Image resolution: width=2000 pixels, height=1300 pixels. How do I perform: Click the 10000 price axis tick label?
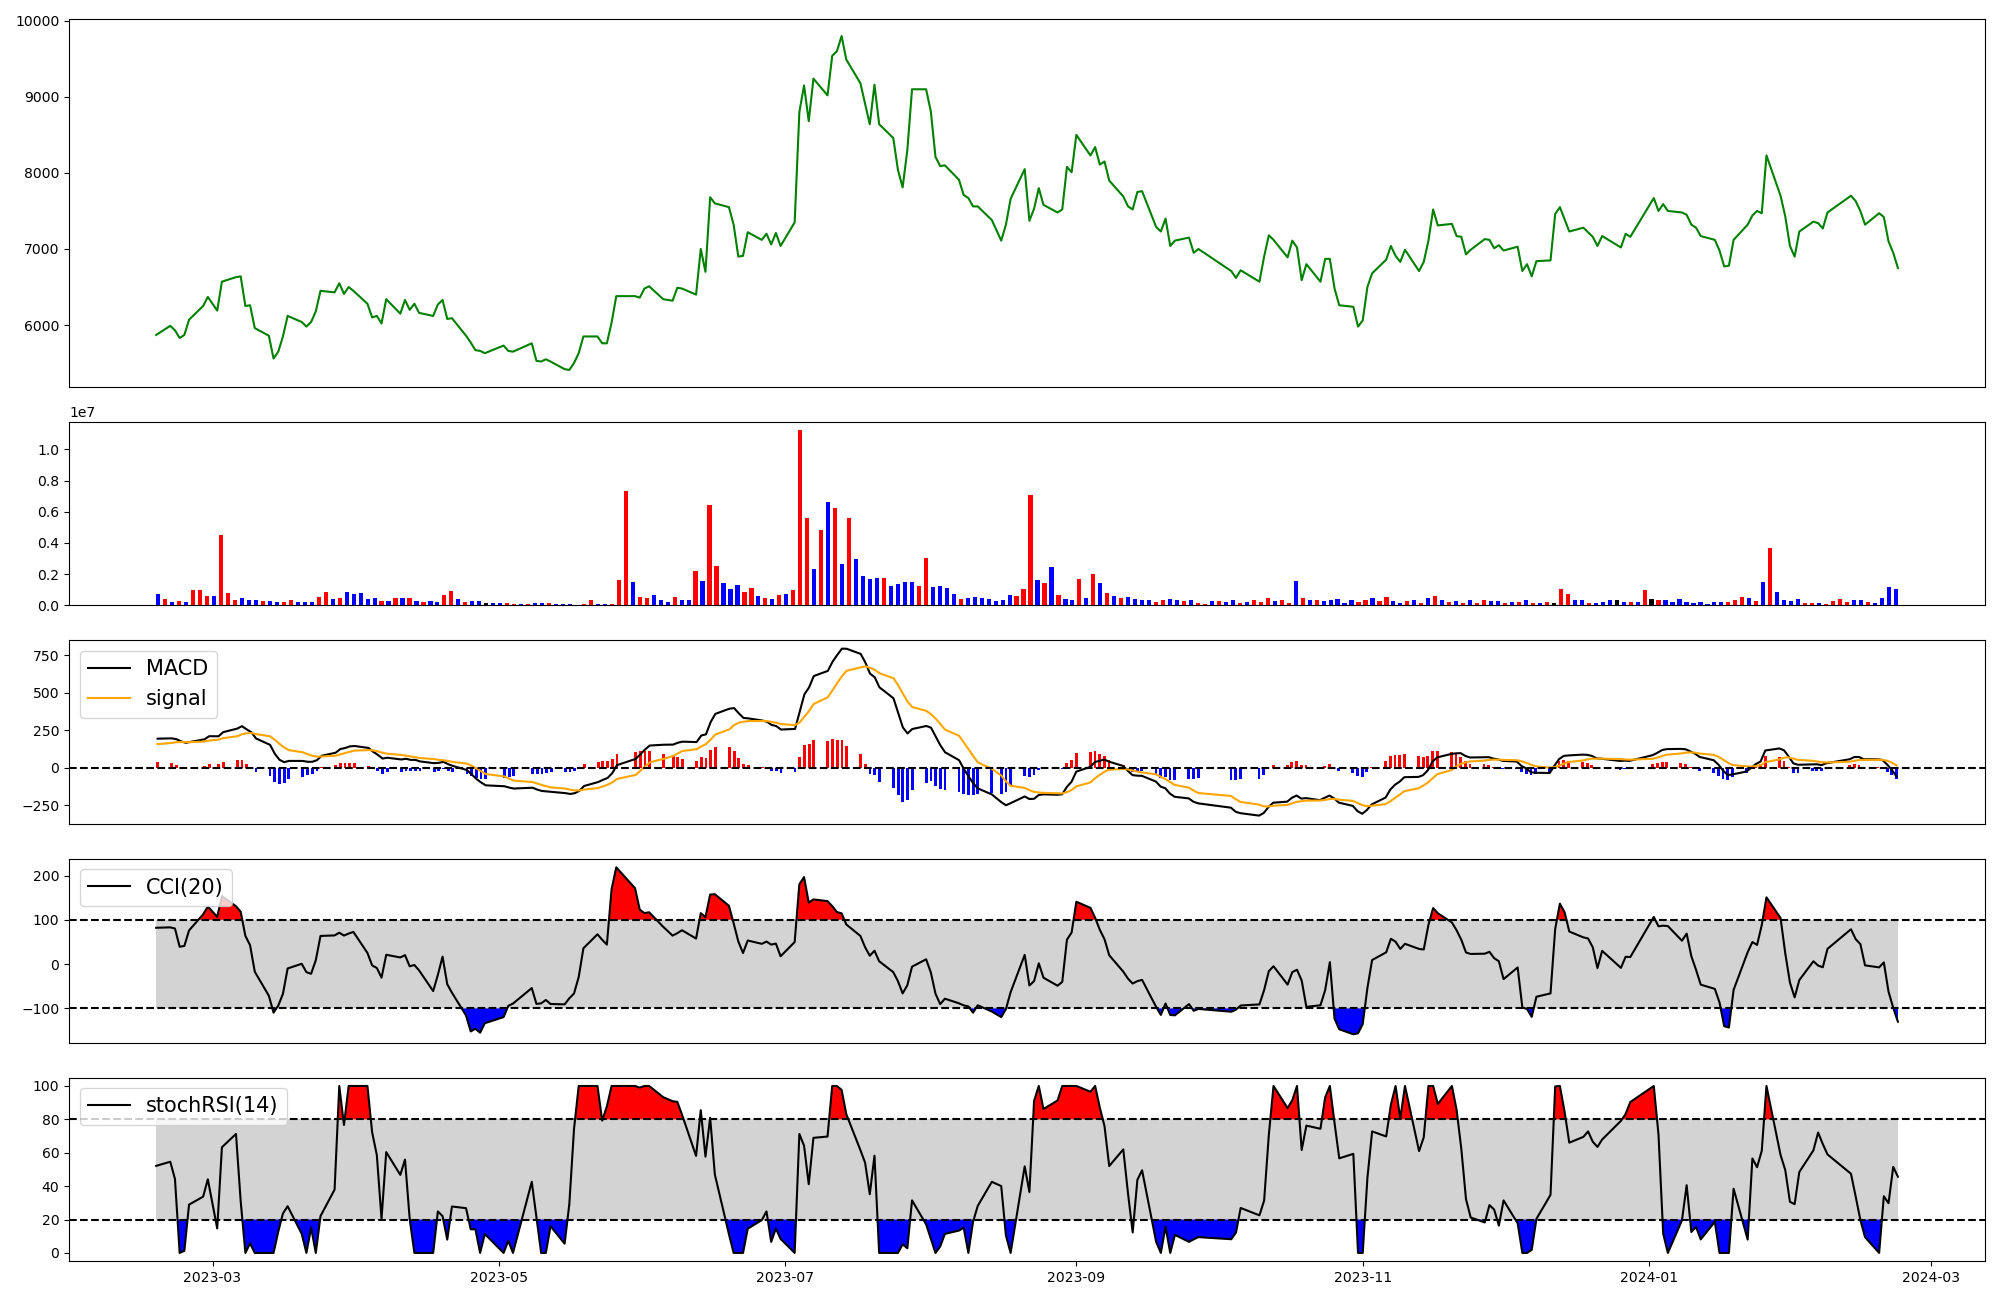point(37,21)
